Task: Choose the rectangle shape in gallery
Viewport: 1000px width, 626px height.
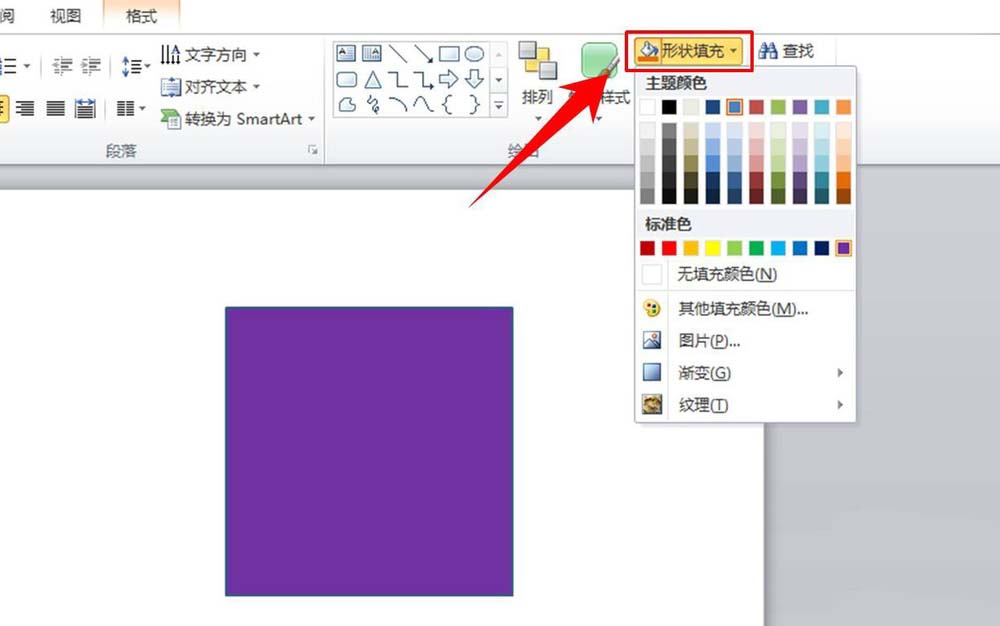Action: click(449, 54)
